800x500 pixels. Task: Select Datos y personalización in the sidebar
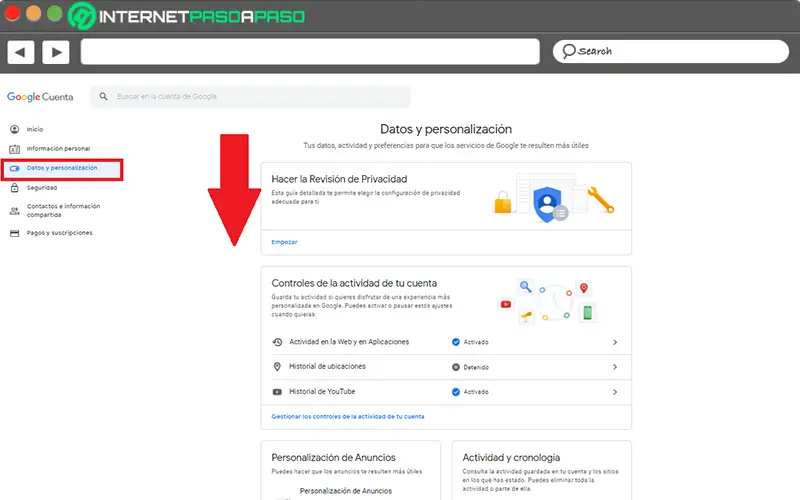(x=62, y=169)
